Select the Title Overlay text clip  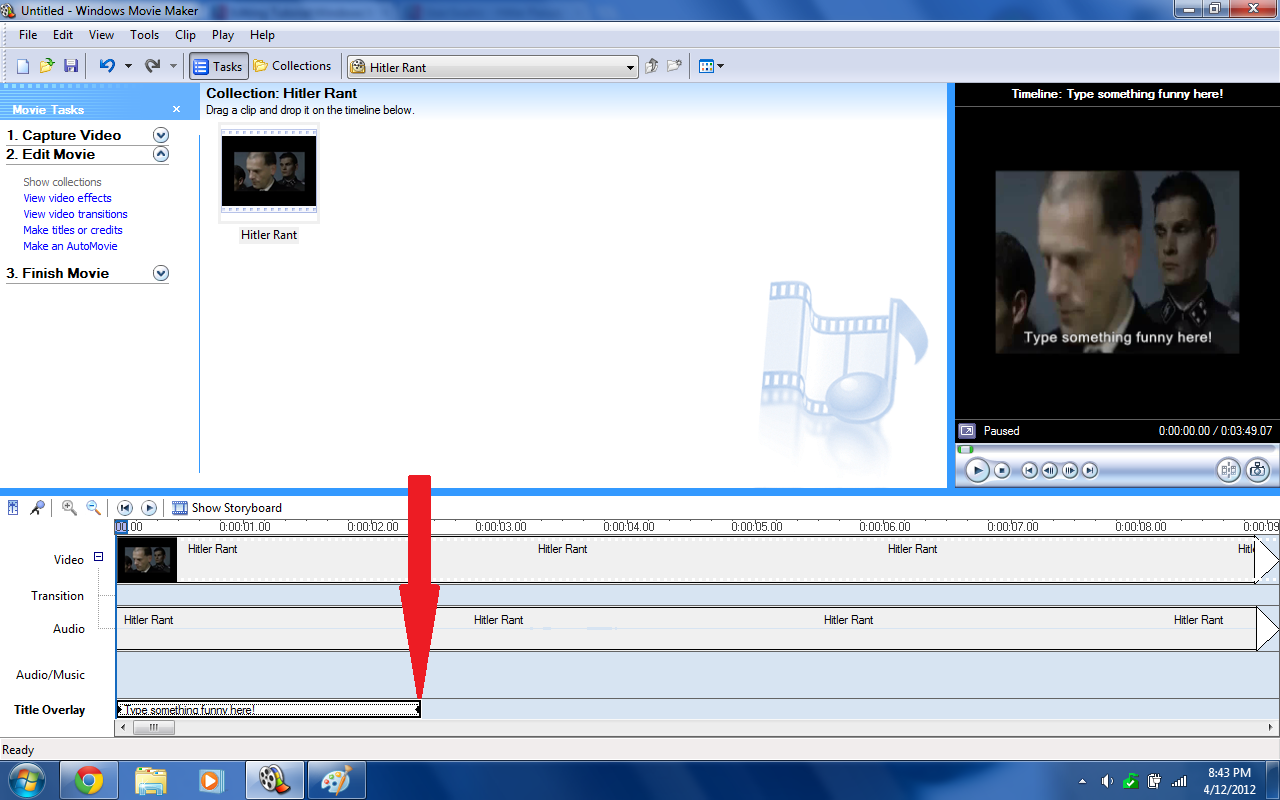tap(268, 710)
